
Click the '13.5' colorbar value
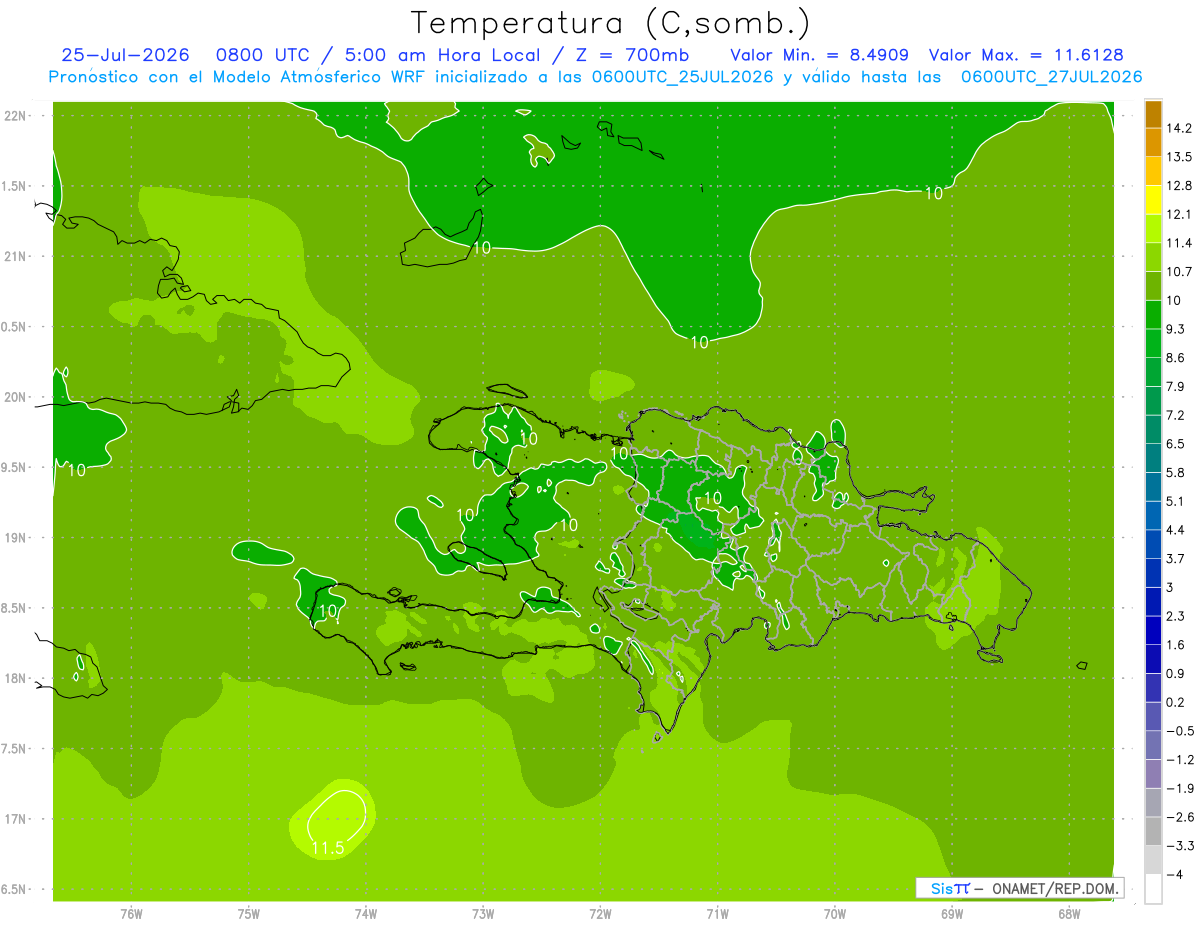[1180, 157]
